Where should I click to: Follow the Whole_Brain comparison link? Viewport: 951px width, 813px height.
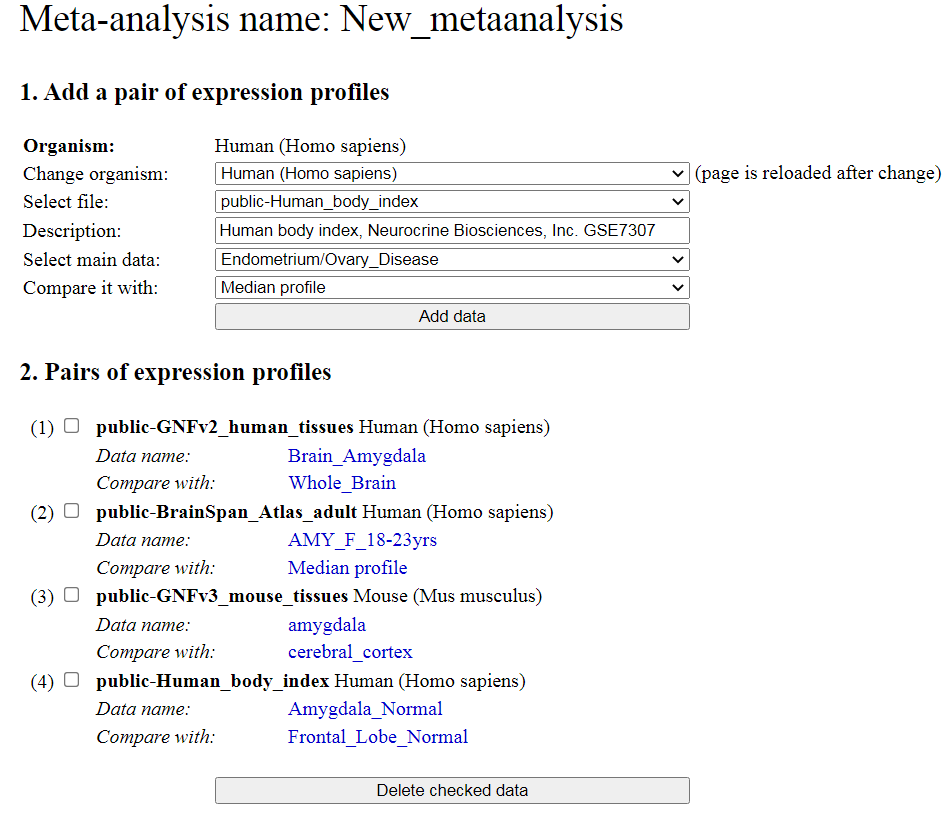tap(342, 483)
